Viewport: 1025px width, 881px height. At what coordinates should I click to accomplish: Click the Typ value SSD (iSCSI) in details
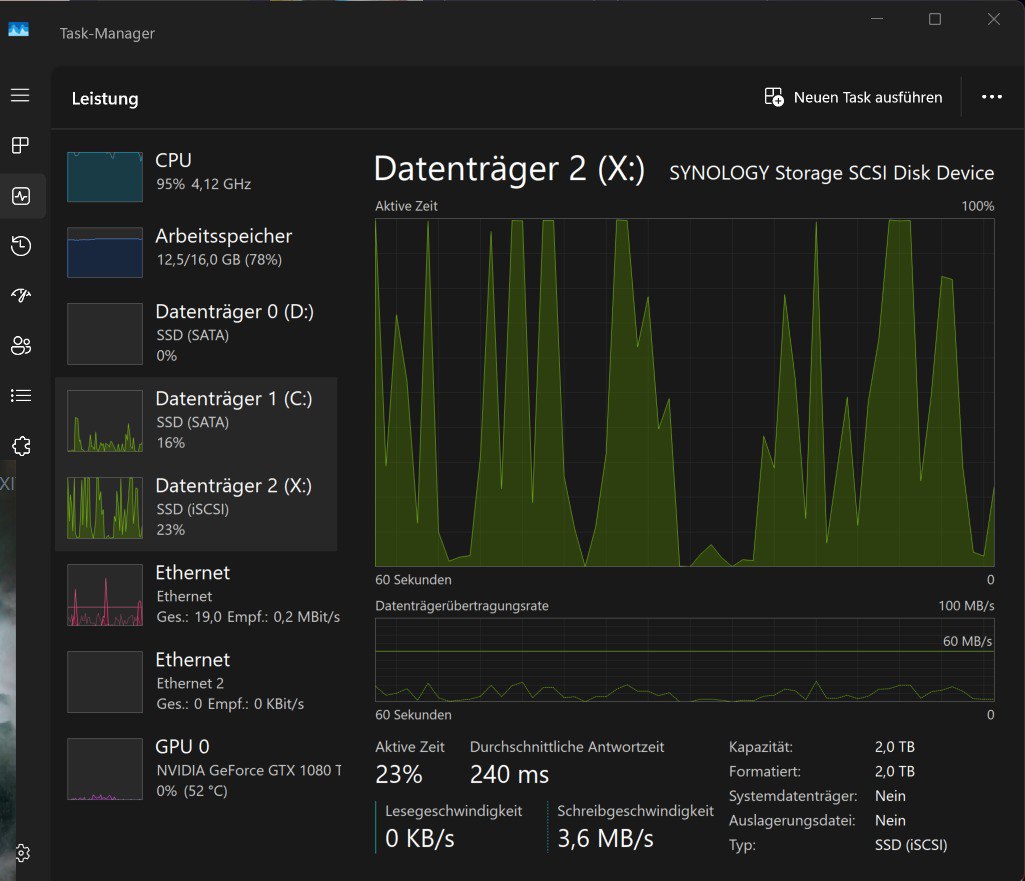click(911, 845)
